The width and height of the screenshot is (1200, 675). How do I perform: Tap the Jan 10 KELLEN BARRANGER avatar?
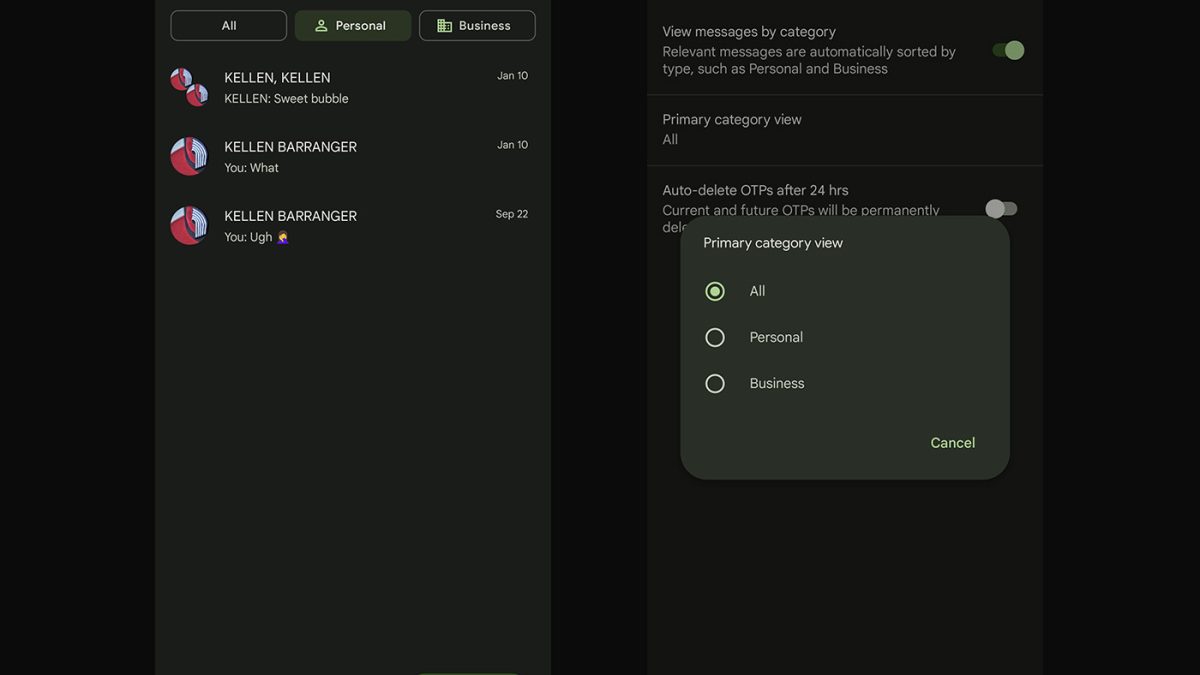click(189, 157)
